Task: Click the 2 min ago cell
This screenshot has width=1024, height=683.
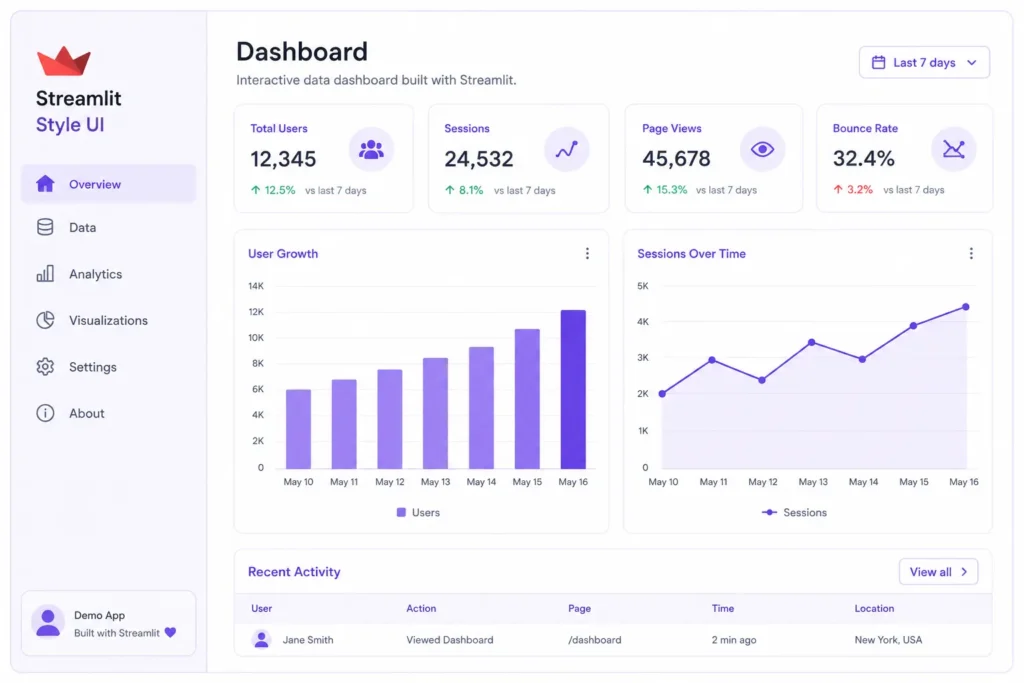Action: (733, 639)
